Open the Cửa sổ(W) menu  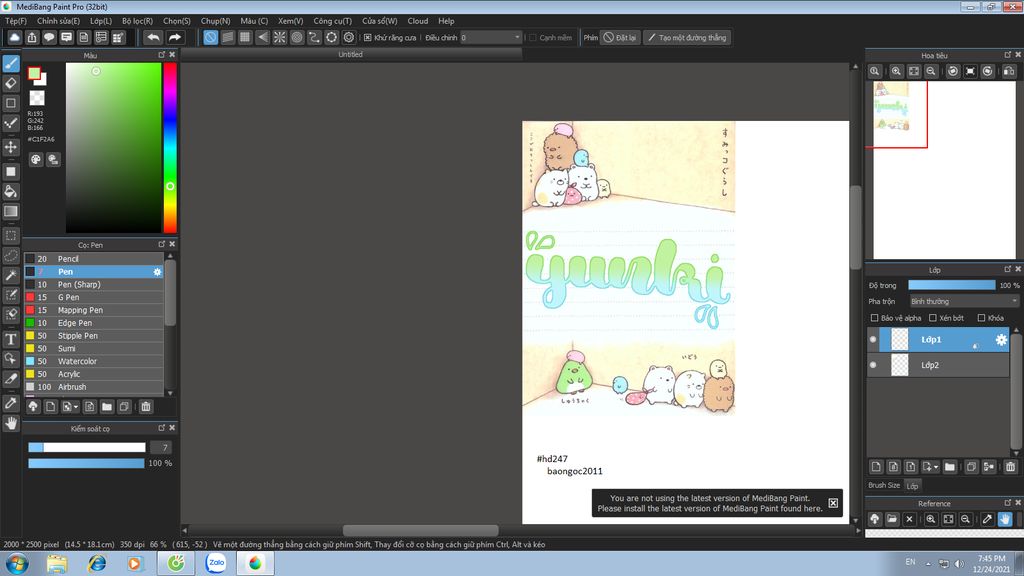[x=379, y=21]
